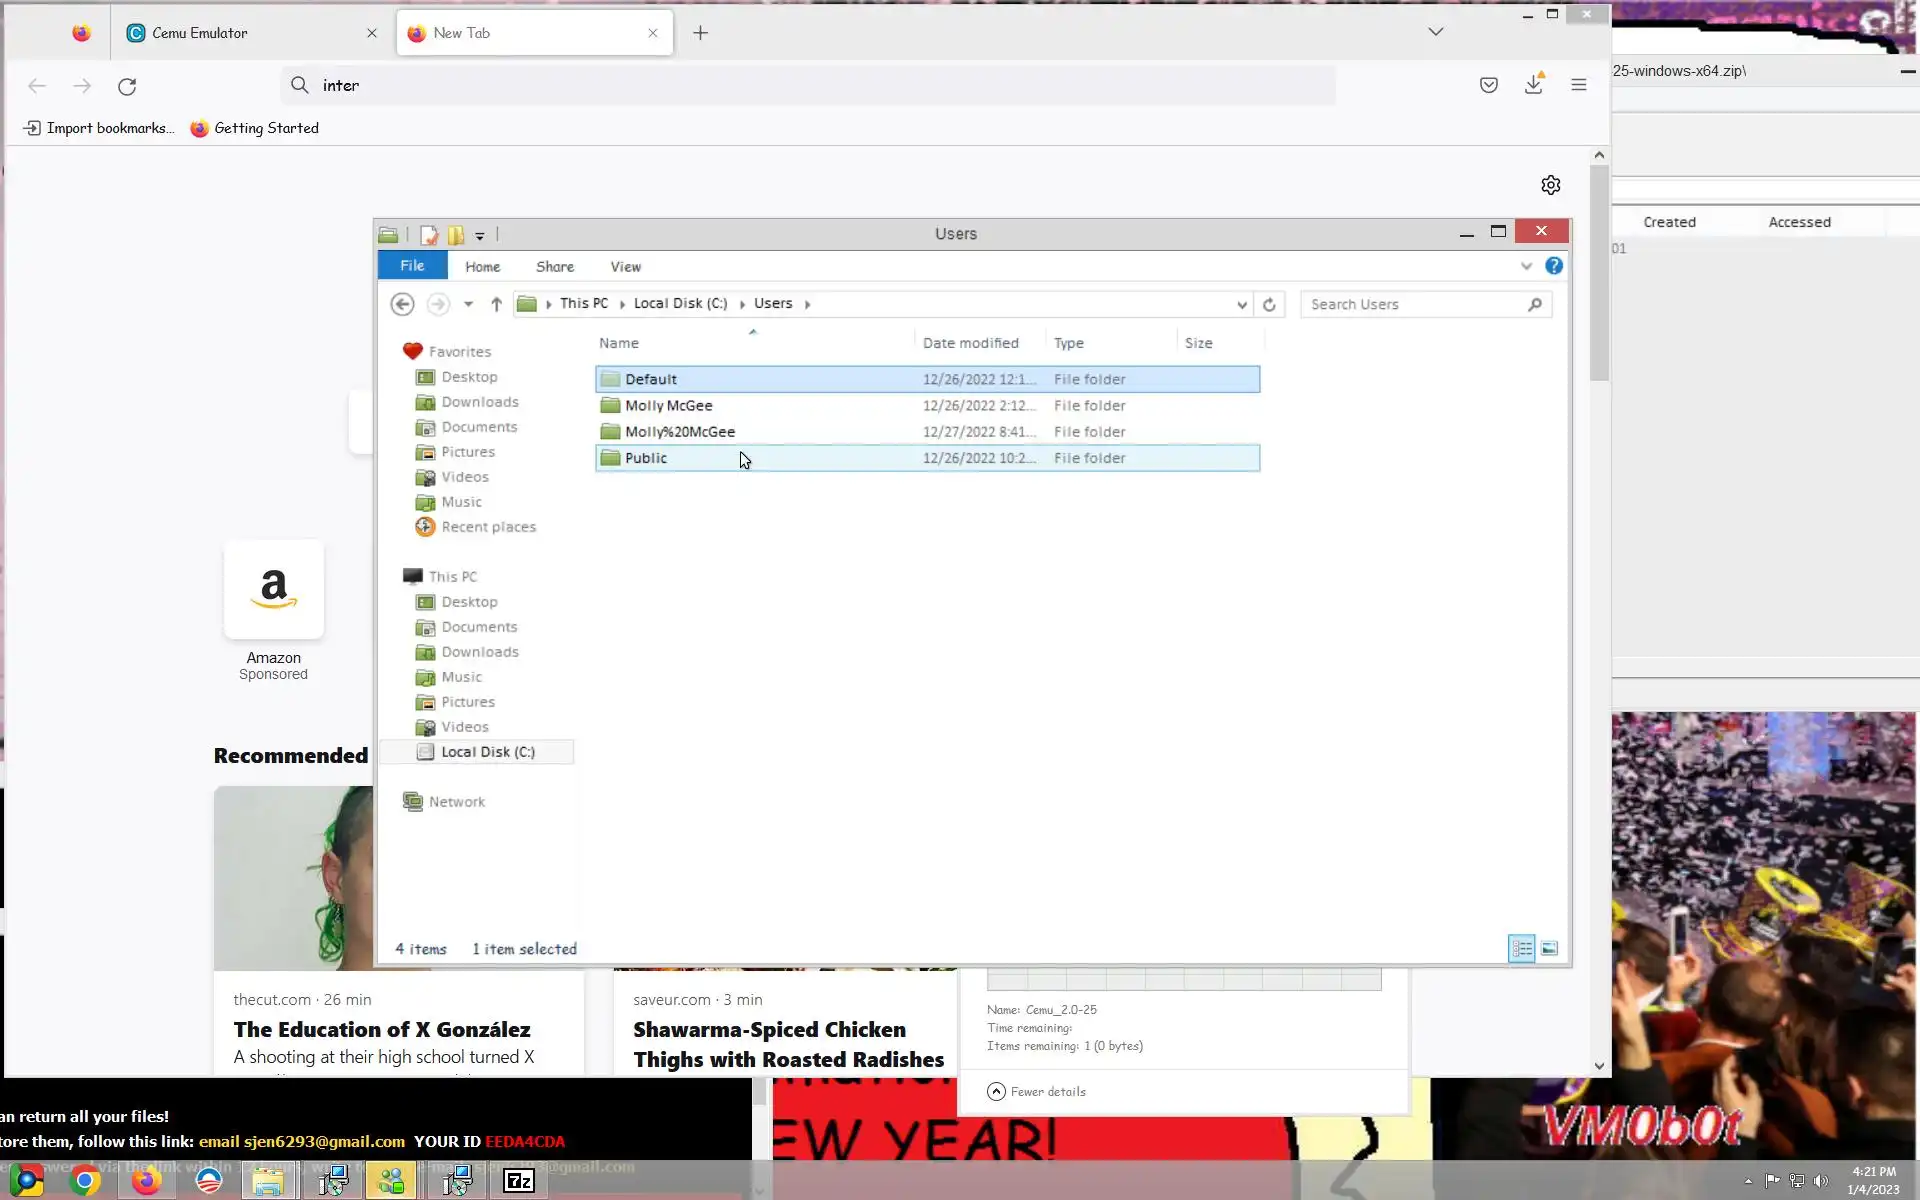Image resolution: width=1920 pixels, height=1200 pixels.
Task: Open new tab page settings gear
Action: (x=1550, y=185)
